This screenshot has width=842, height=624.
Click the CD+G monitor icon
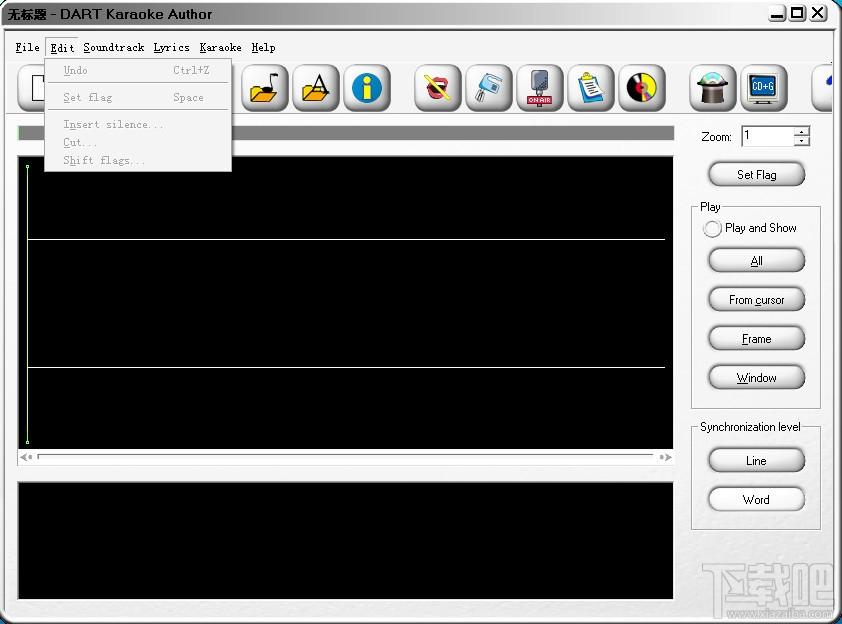(x=764, y=88)
